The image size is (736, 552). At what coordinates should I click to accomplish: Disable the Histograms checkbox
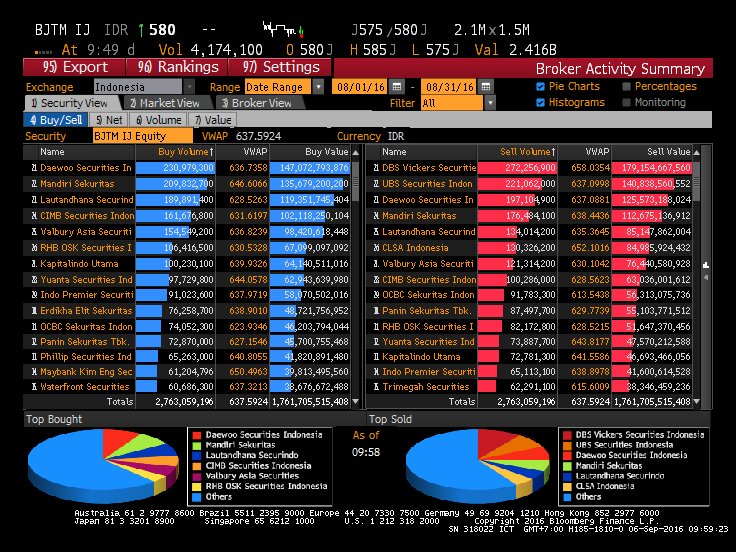click(541, 102)
